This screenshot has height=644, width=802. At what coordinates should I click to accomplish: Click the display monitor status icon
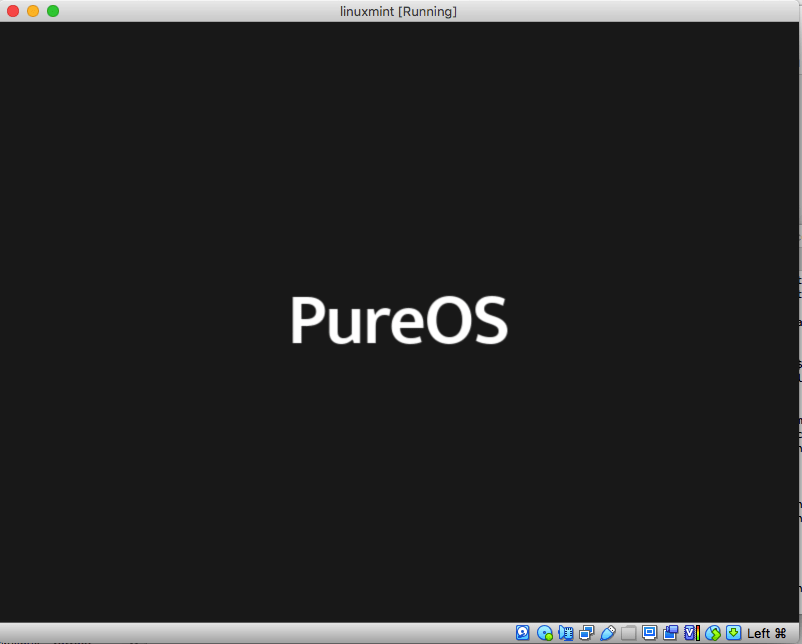click(x=650, y=633)
